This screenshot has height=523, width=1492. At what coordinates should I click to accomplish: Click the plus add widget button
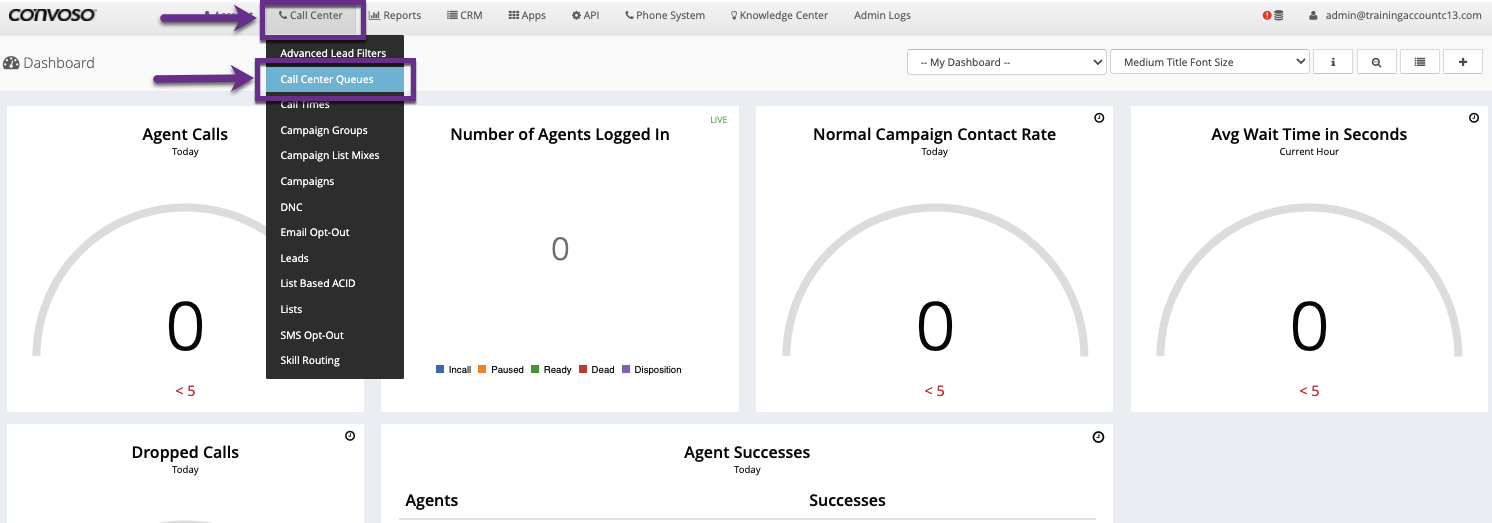(x=1463, y=62)
